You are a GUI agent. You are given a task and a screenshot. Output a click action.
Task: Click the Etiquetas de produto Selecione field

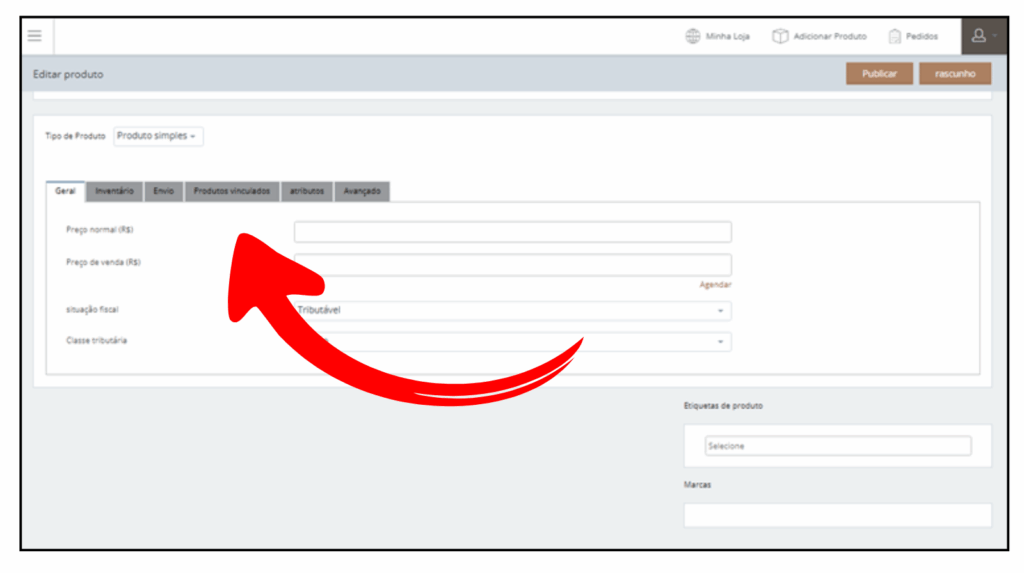(x=837, y=446)
